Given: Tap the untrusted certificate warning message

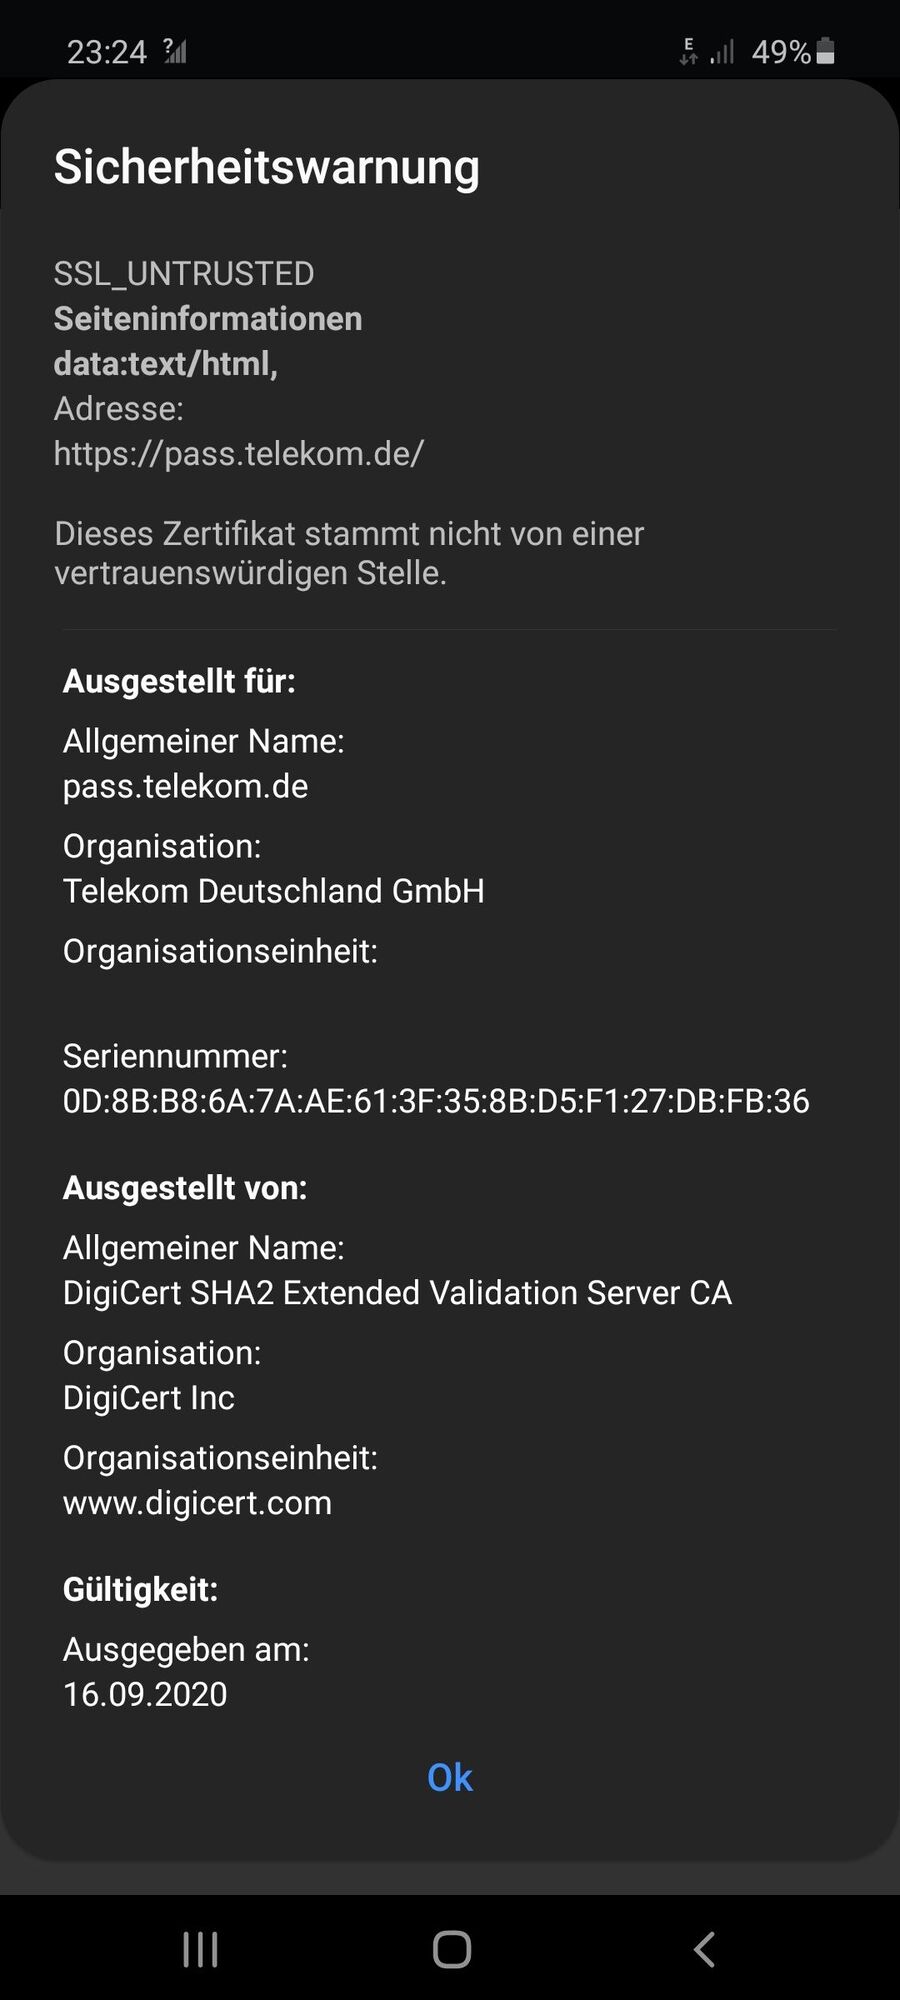Looking at the screenshot, I should point(349,553).
